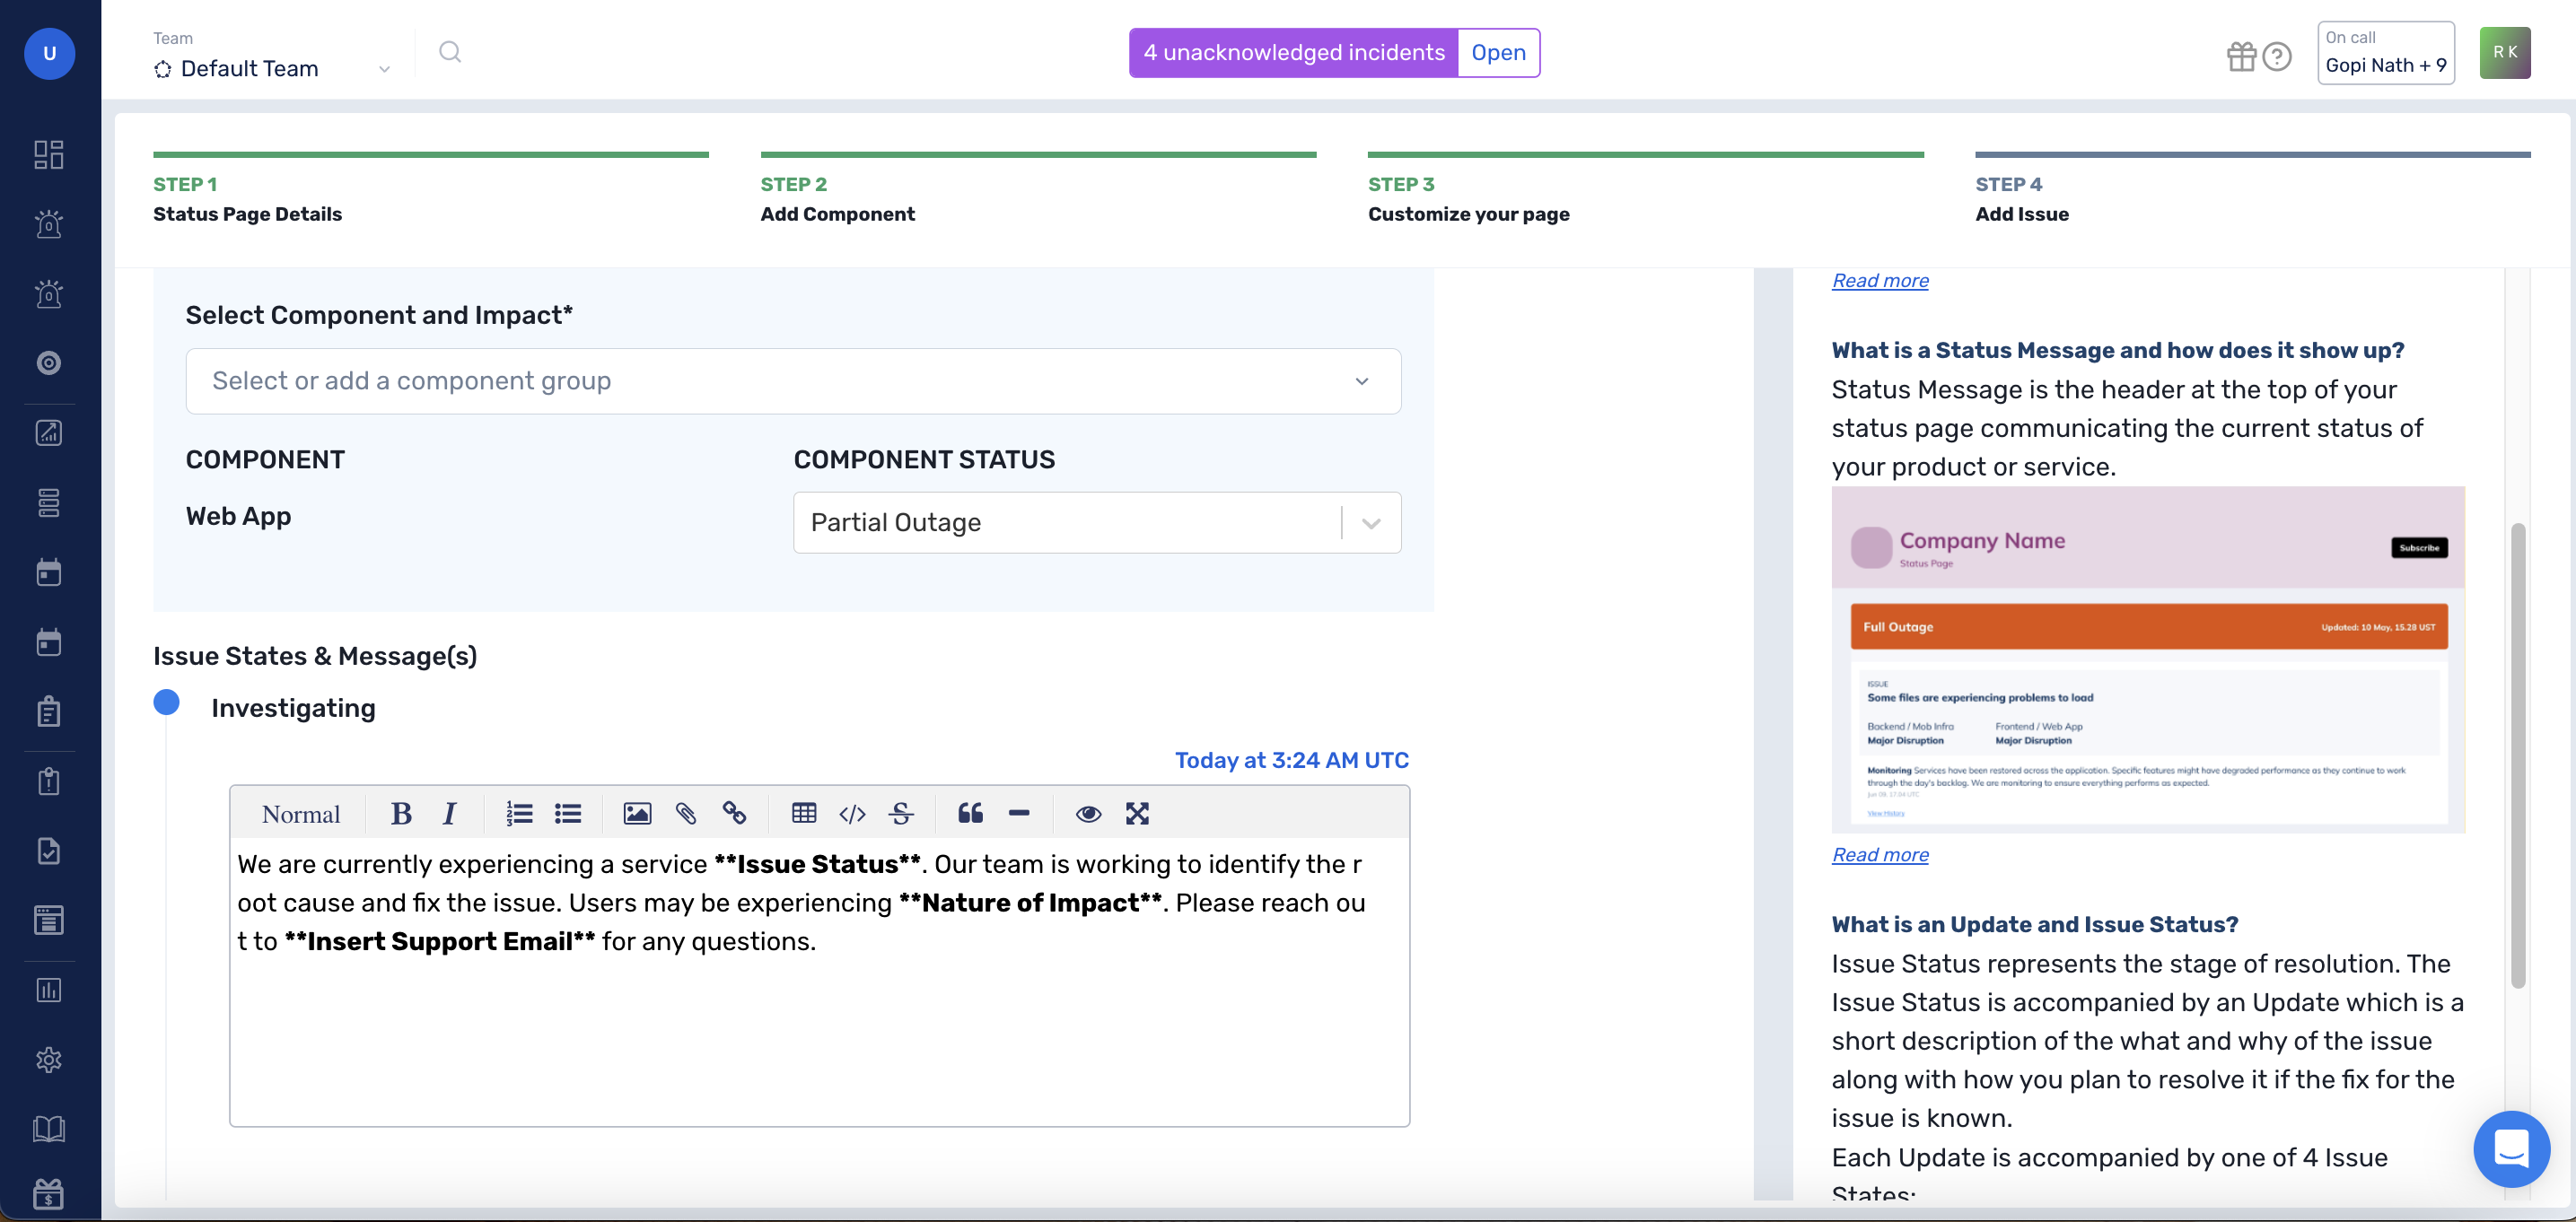Toggle the editor preview eye icon

(1088, 814)
